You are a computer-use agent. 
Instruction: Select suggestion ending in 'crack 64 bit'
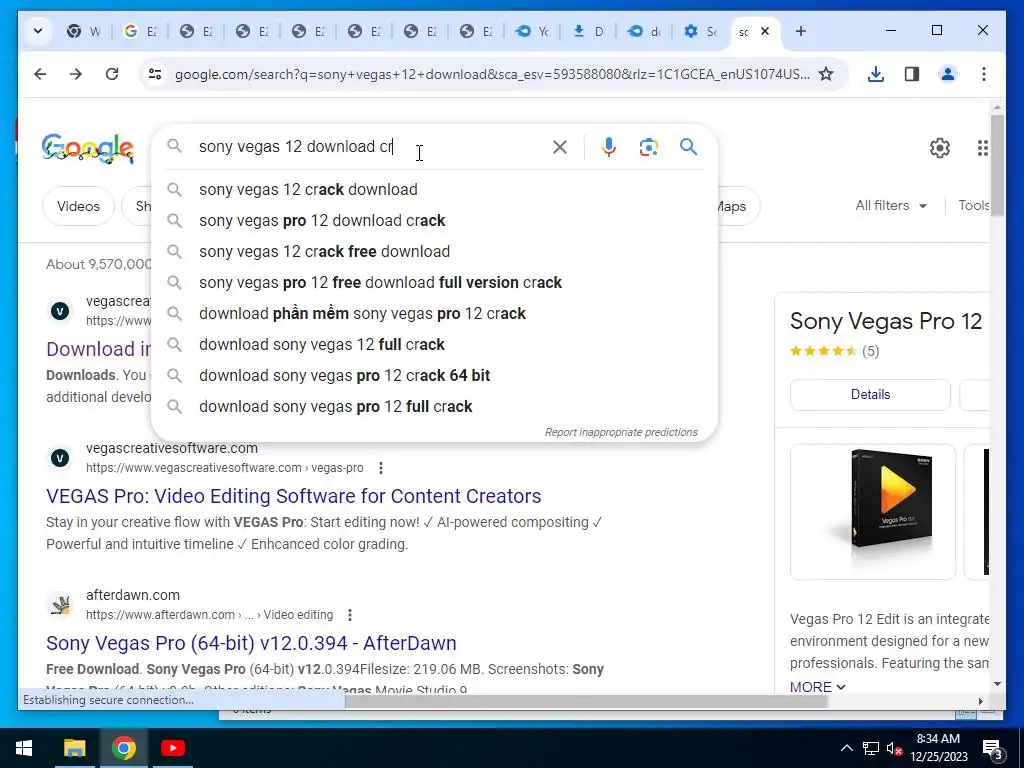point(434,376)
